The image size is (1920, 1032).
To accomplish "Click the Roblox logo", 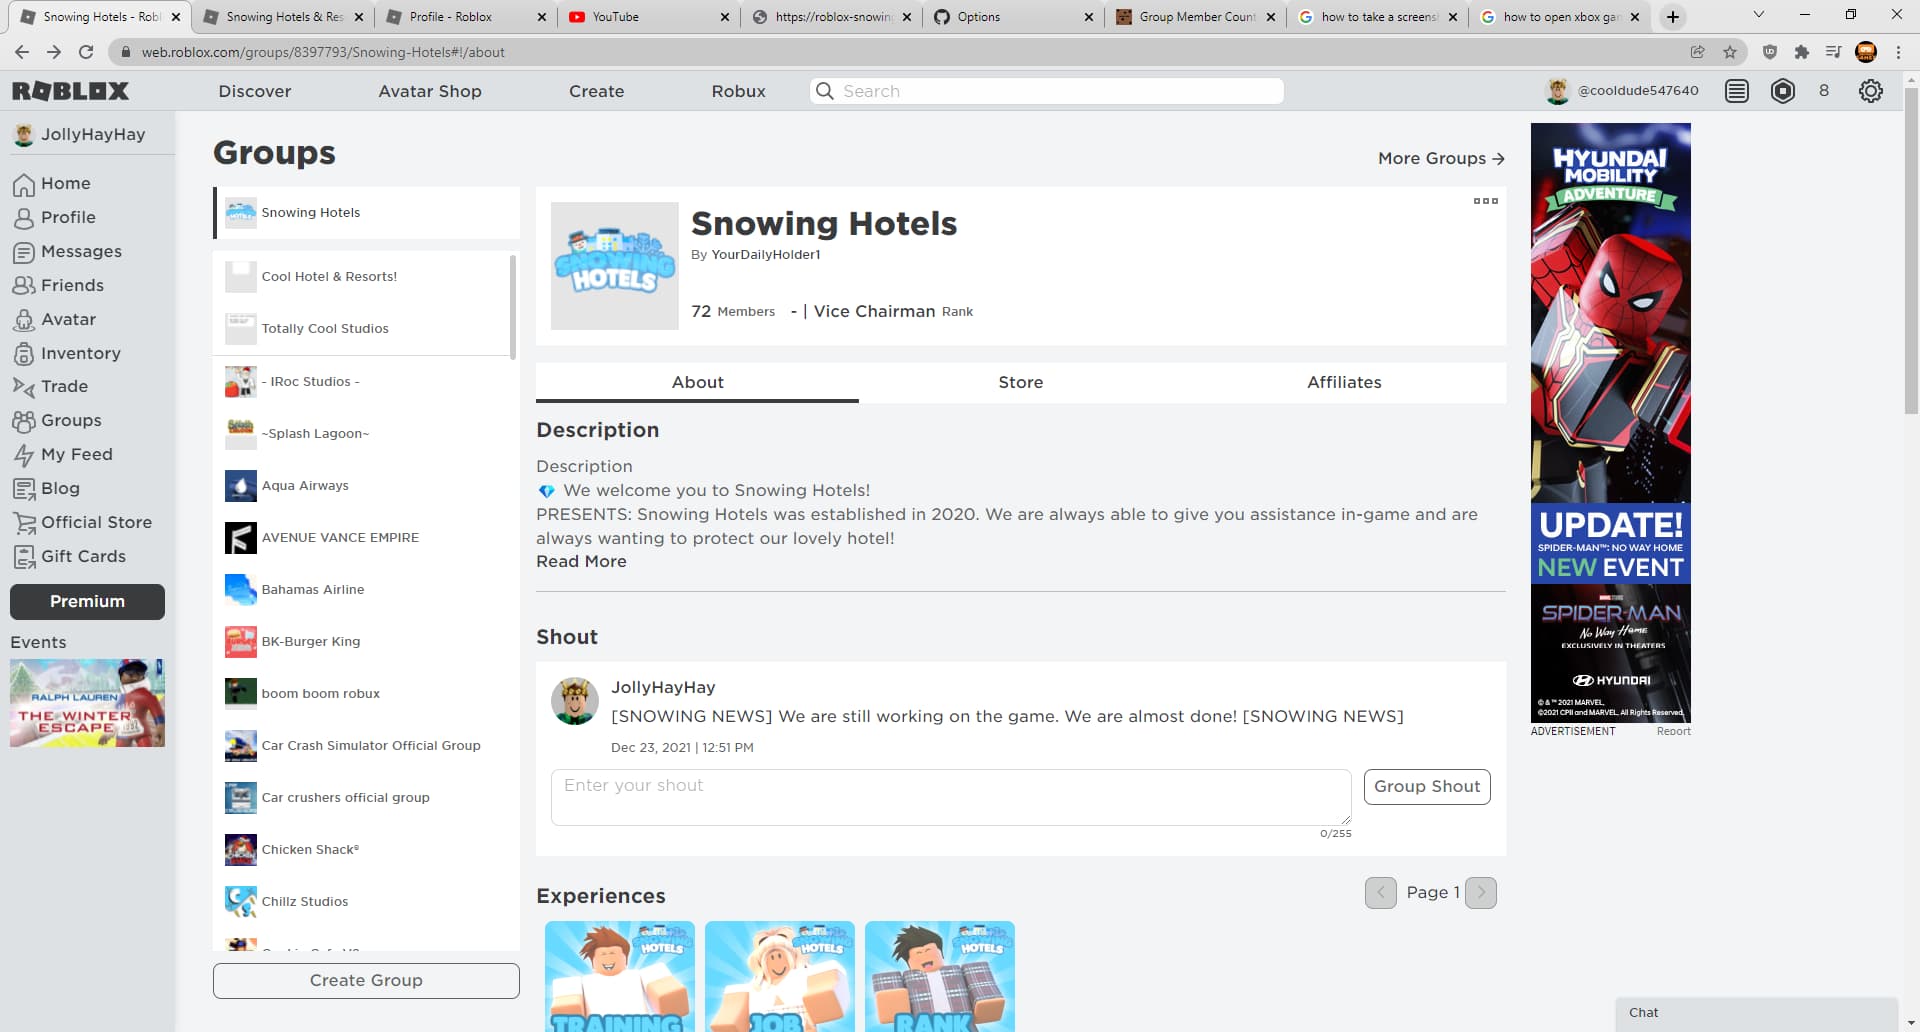I will (70, 91).
